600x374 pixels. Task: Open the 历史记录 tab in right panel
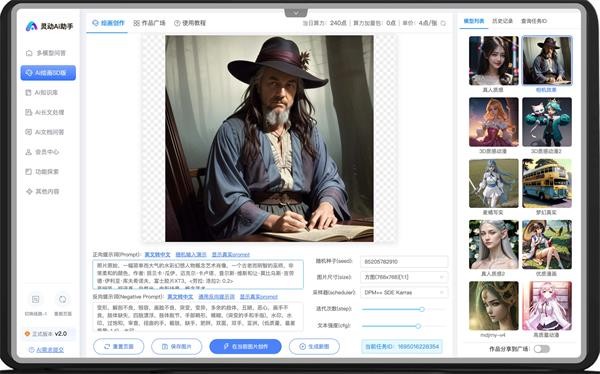click(502, 21)
